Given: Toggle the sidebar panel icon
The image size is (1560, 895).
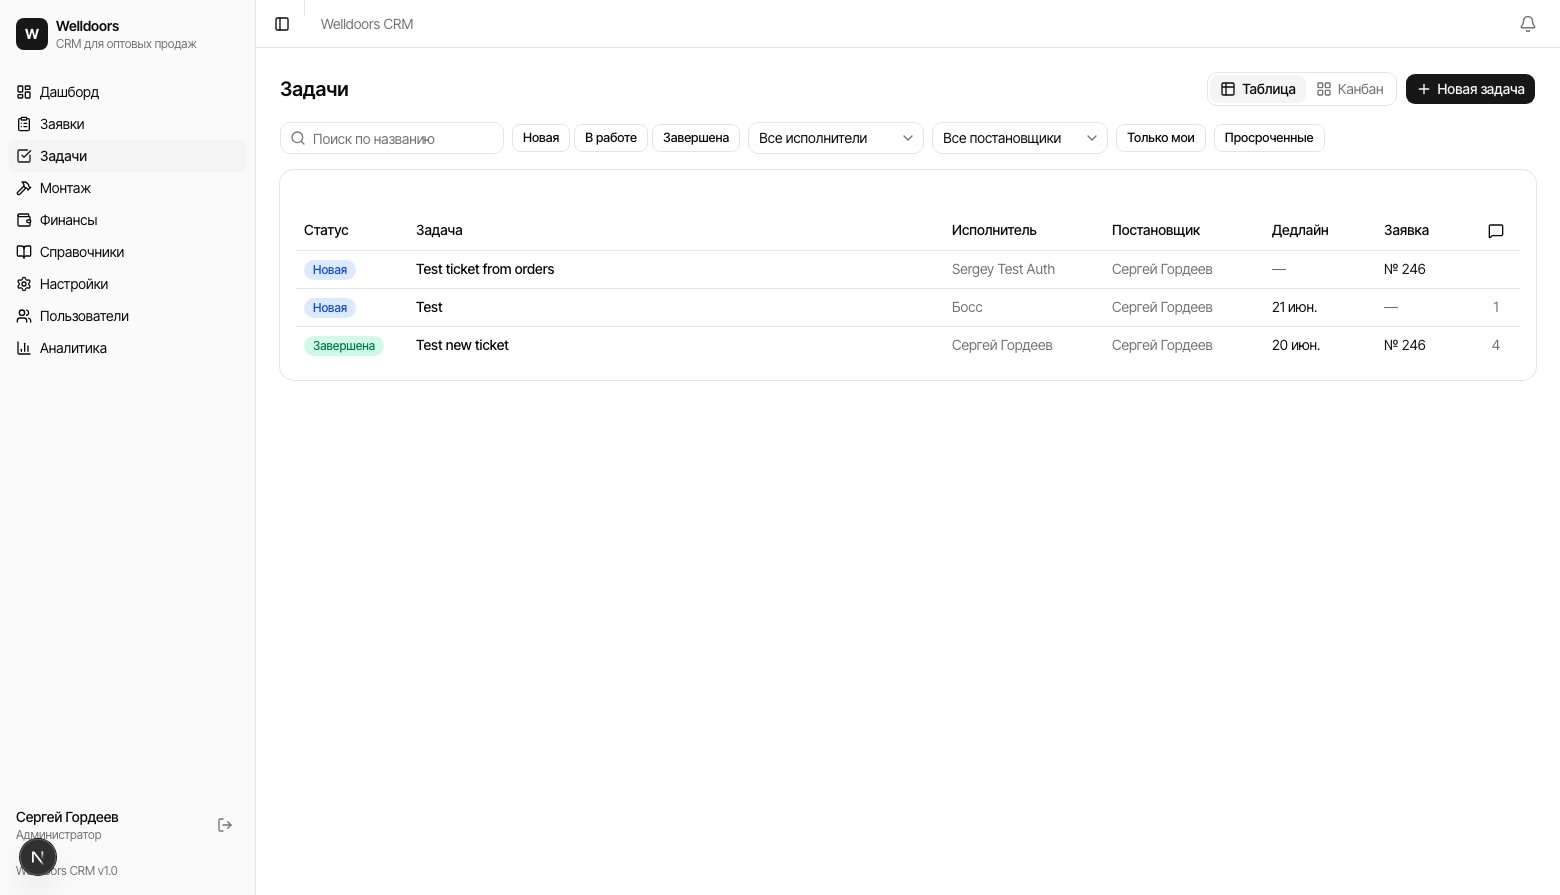Looking at the screenshot, I should [x=282, y=24].
